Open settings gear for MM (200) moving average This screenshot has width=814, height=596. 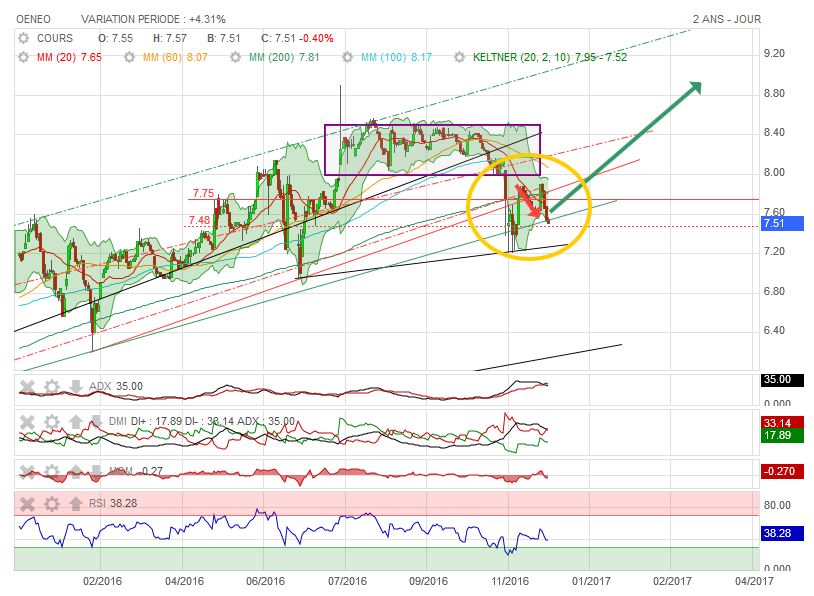(x=236, y=57)
